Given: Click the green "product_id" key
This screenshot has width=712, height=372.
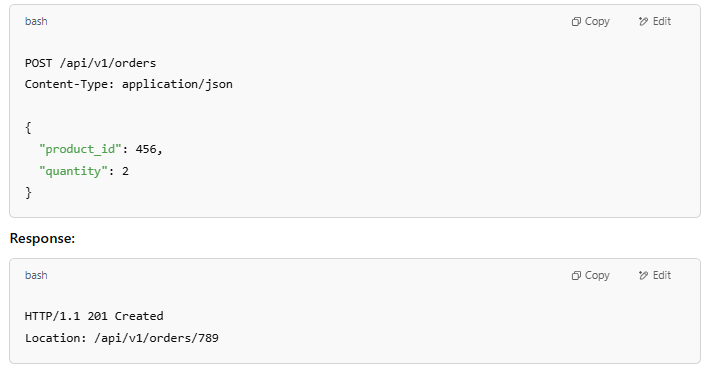Looking at the screenshot, I should pyautogui.click(x=80, y=149).
